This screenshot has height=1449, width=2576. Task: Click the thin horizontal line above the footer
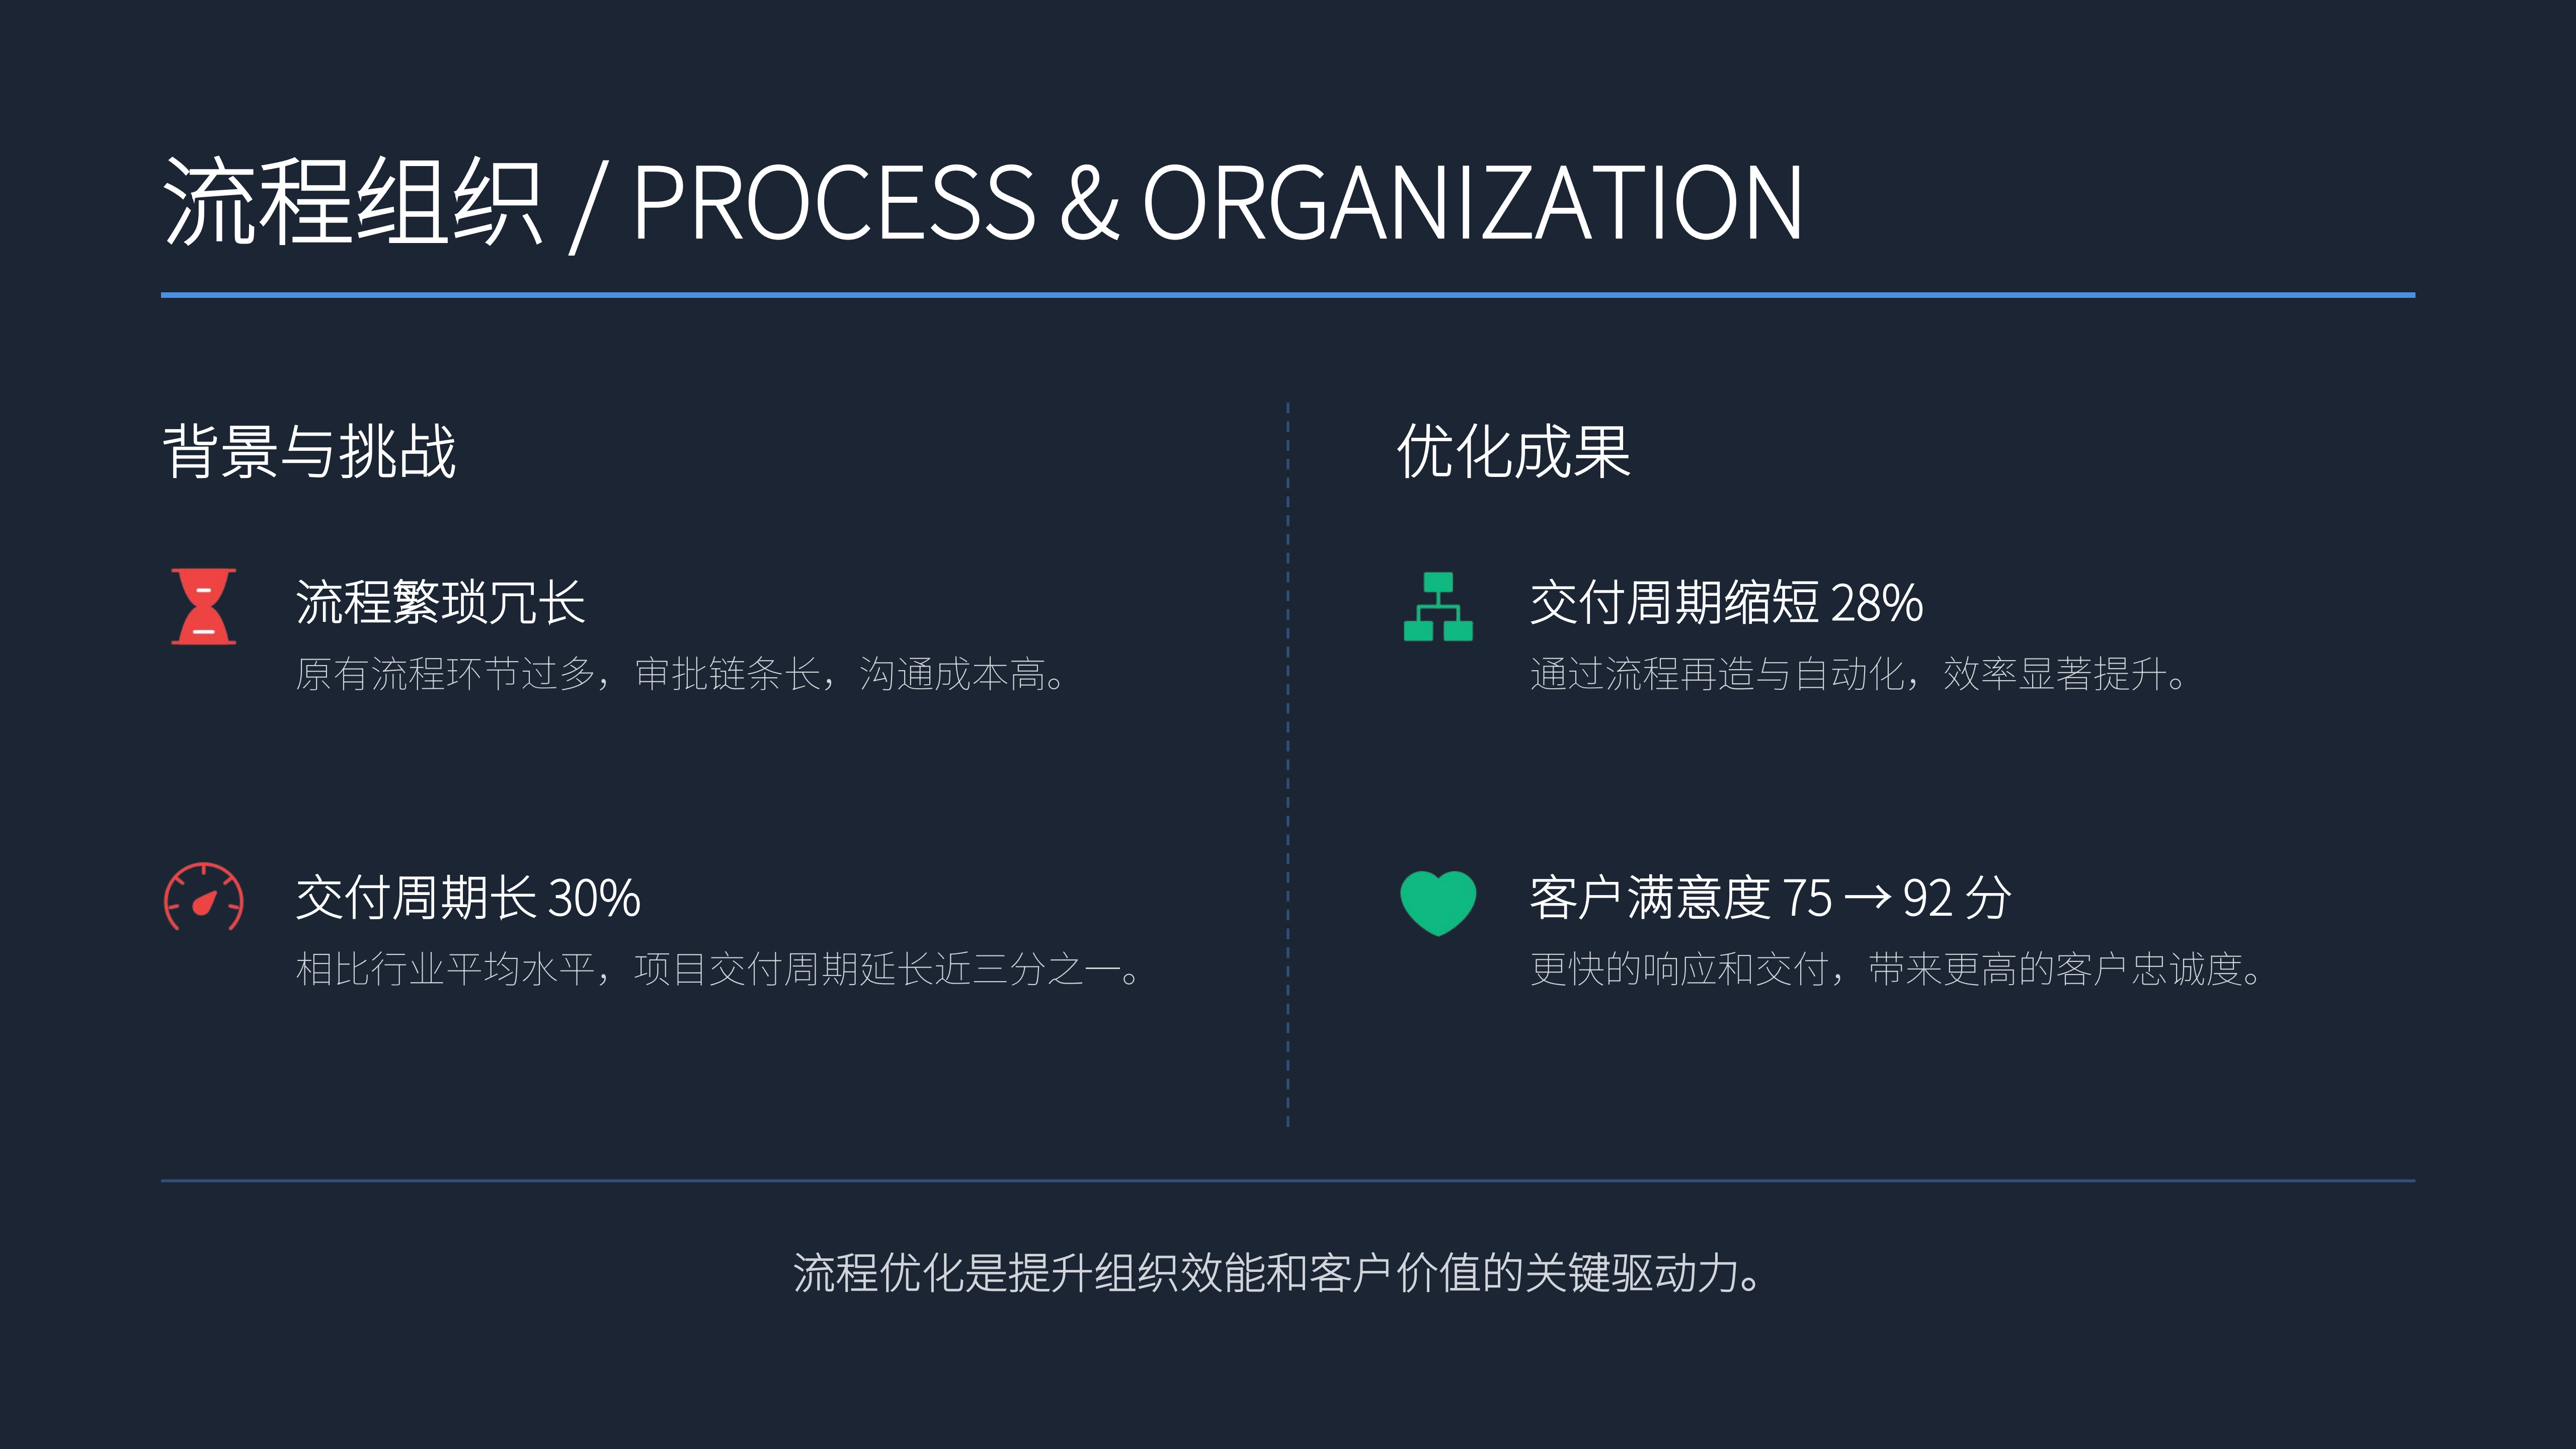tap(1287, 1181)
